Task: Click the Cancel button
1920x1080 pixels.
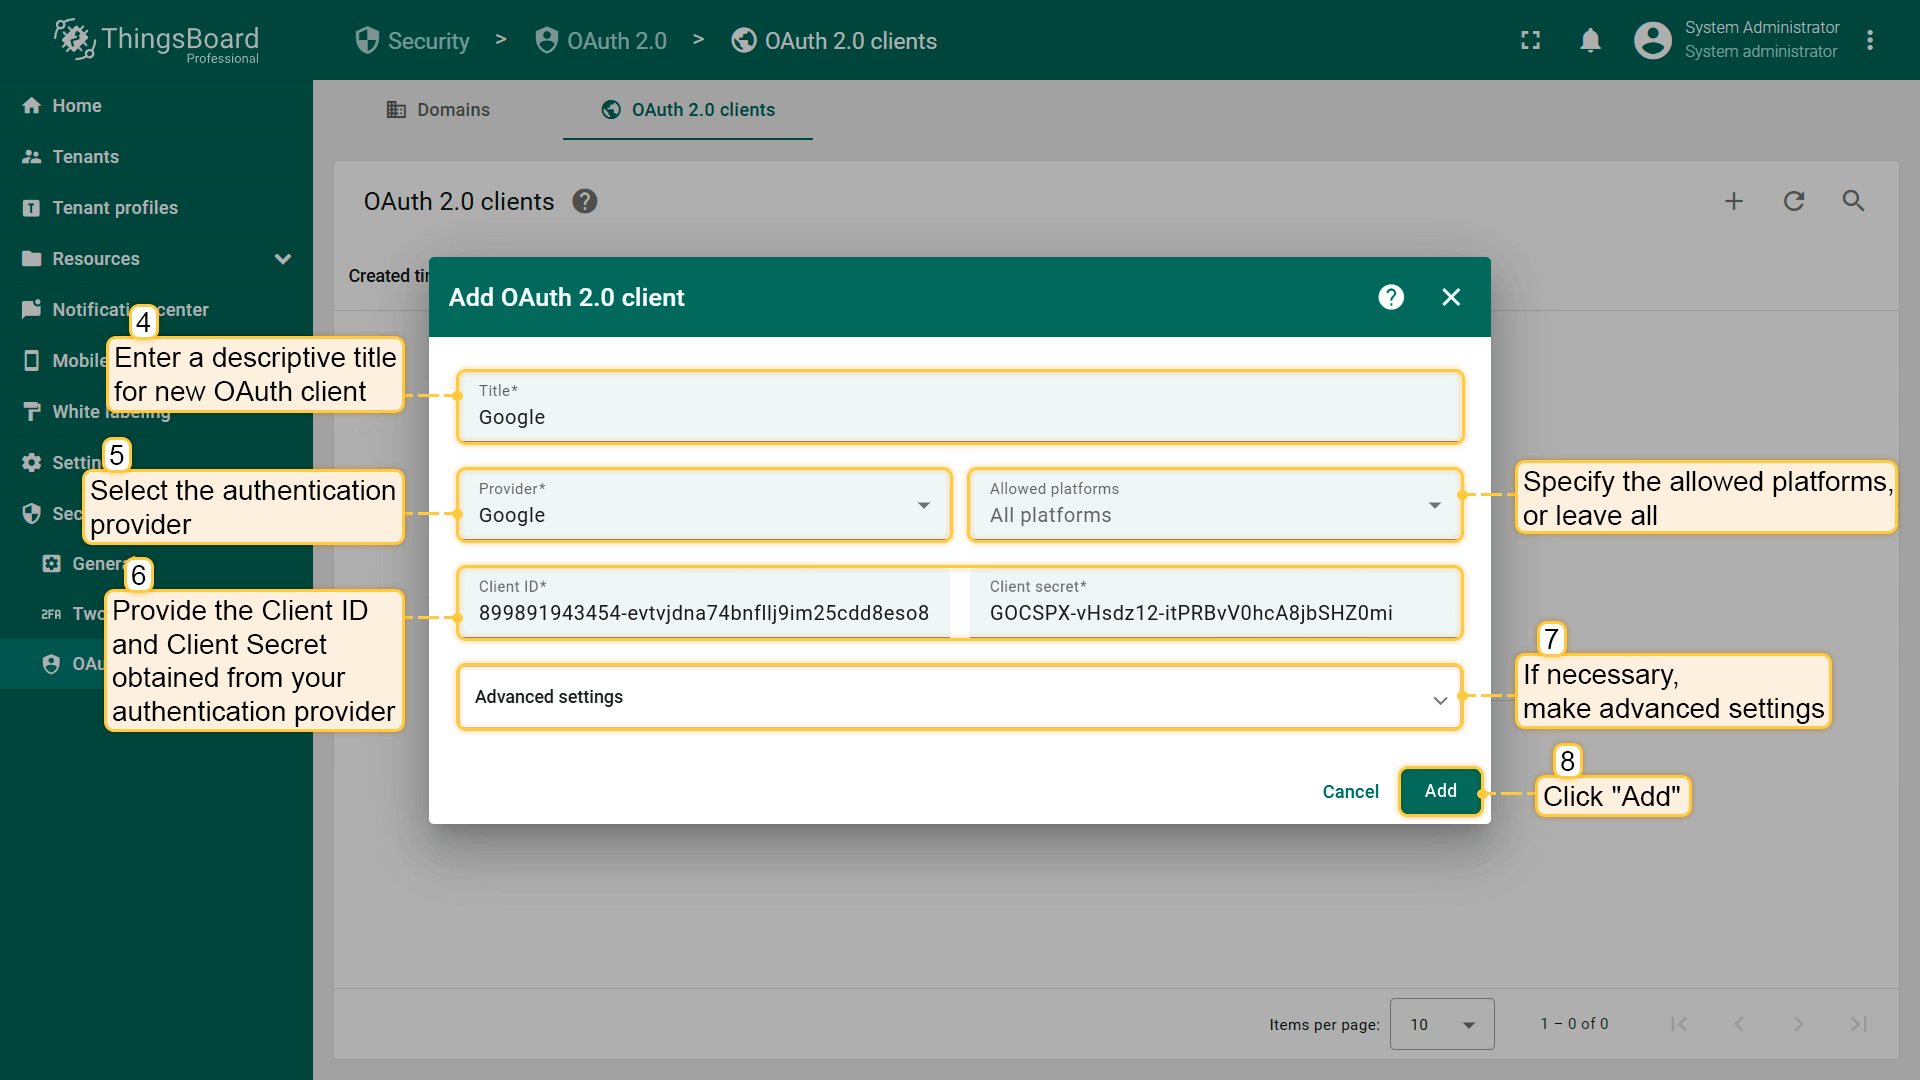Action: point(1350,792)
